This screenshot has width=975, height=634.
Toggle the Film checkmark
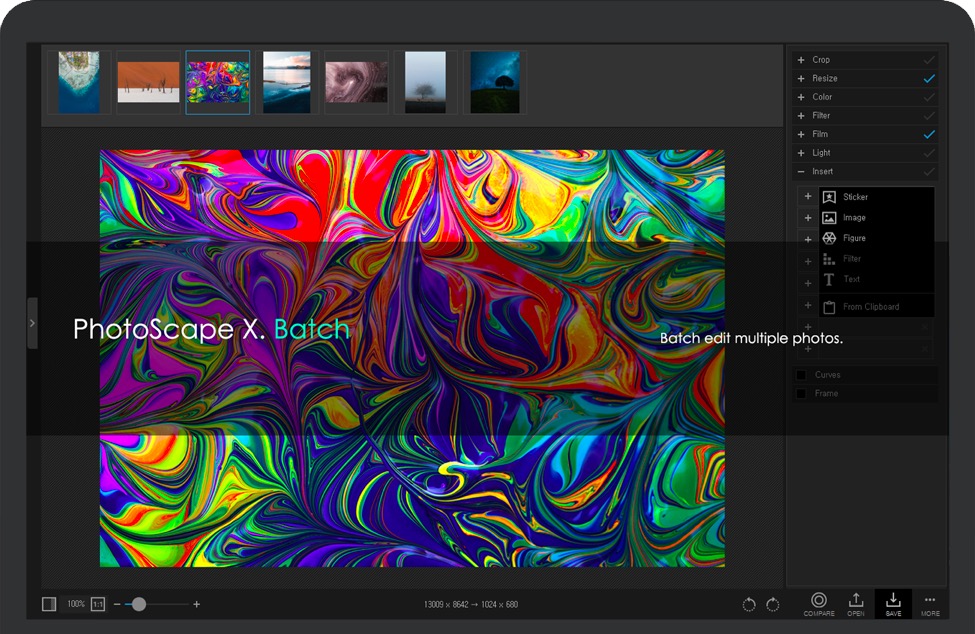929,134
